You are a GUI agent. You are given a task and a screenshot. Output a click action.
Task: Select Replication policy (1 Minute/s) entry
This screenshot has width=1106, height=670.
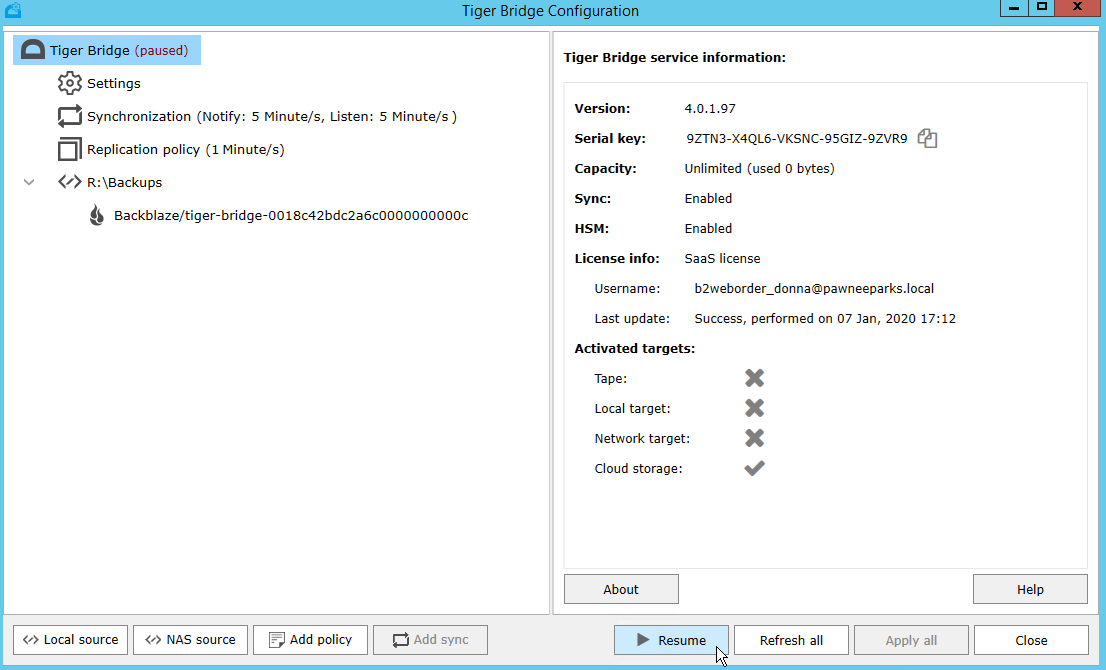pyautogui.click(x=186, y=150)
